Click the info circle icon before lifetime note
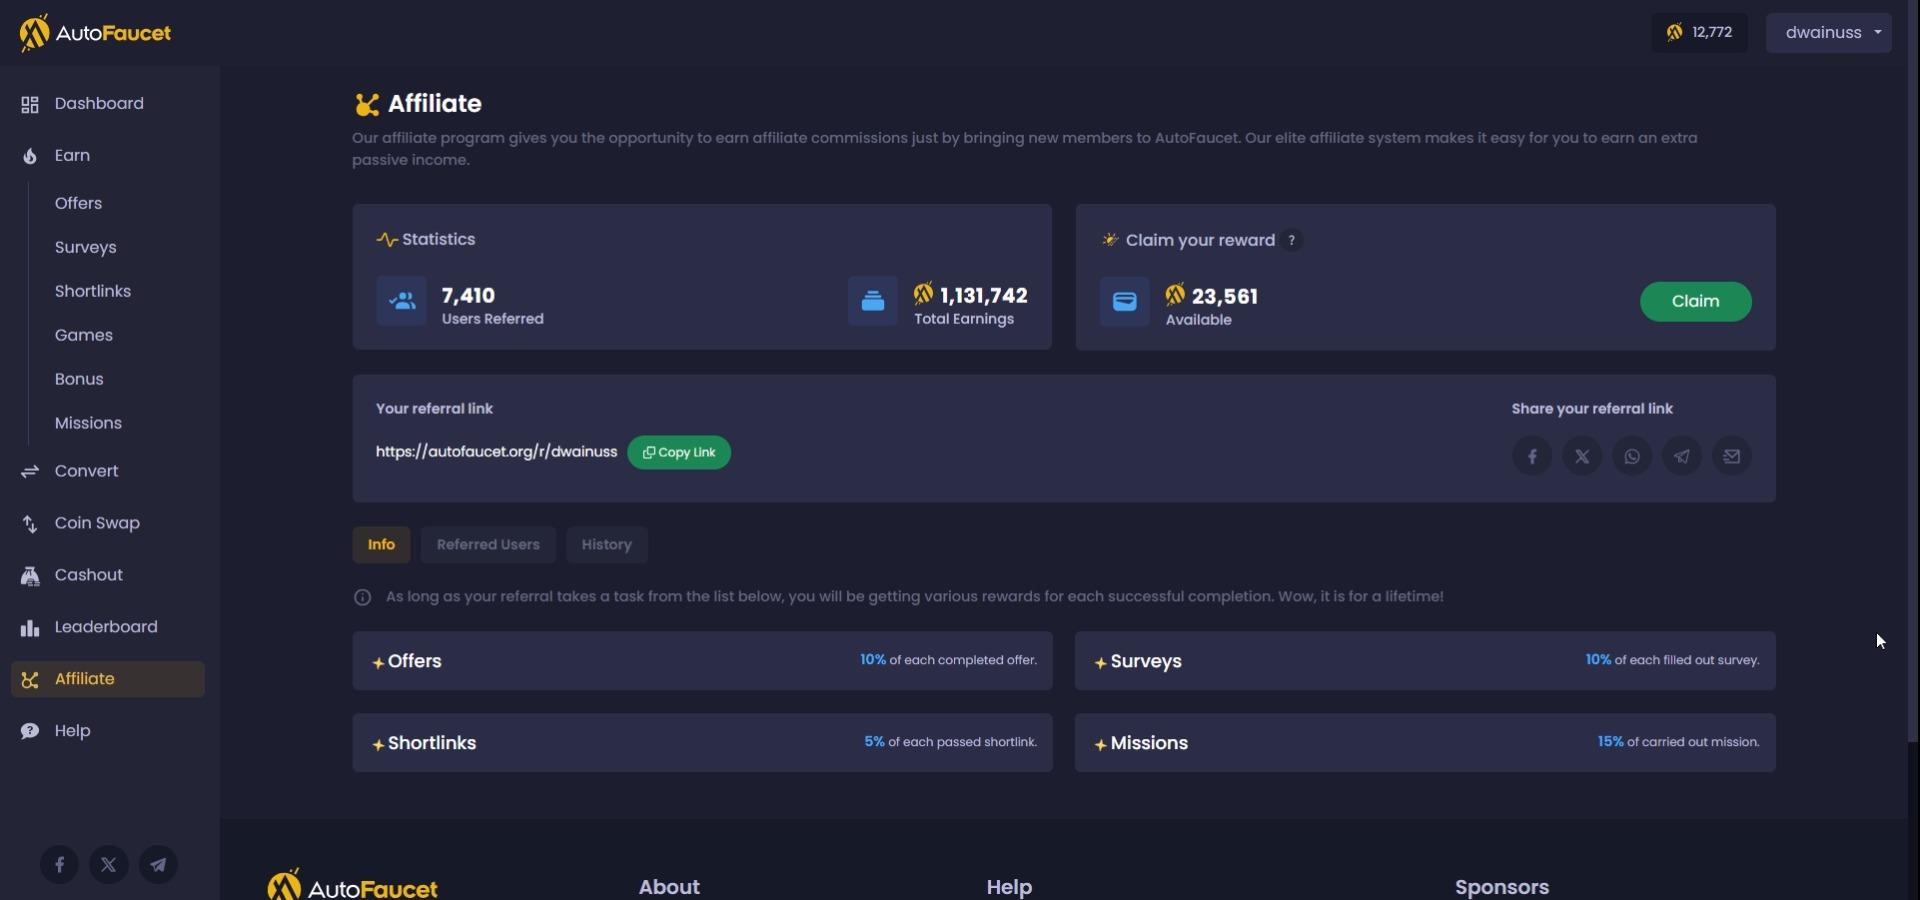Screen dimensions: 1920x900 pyautogui.click(x=363, y=598)
